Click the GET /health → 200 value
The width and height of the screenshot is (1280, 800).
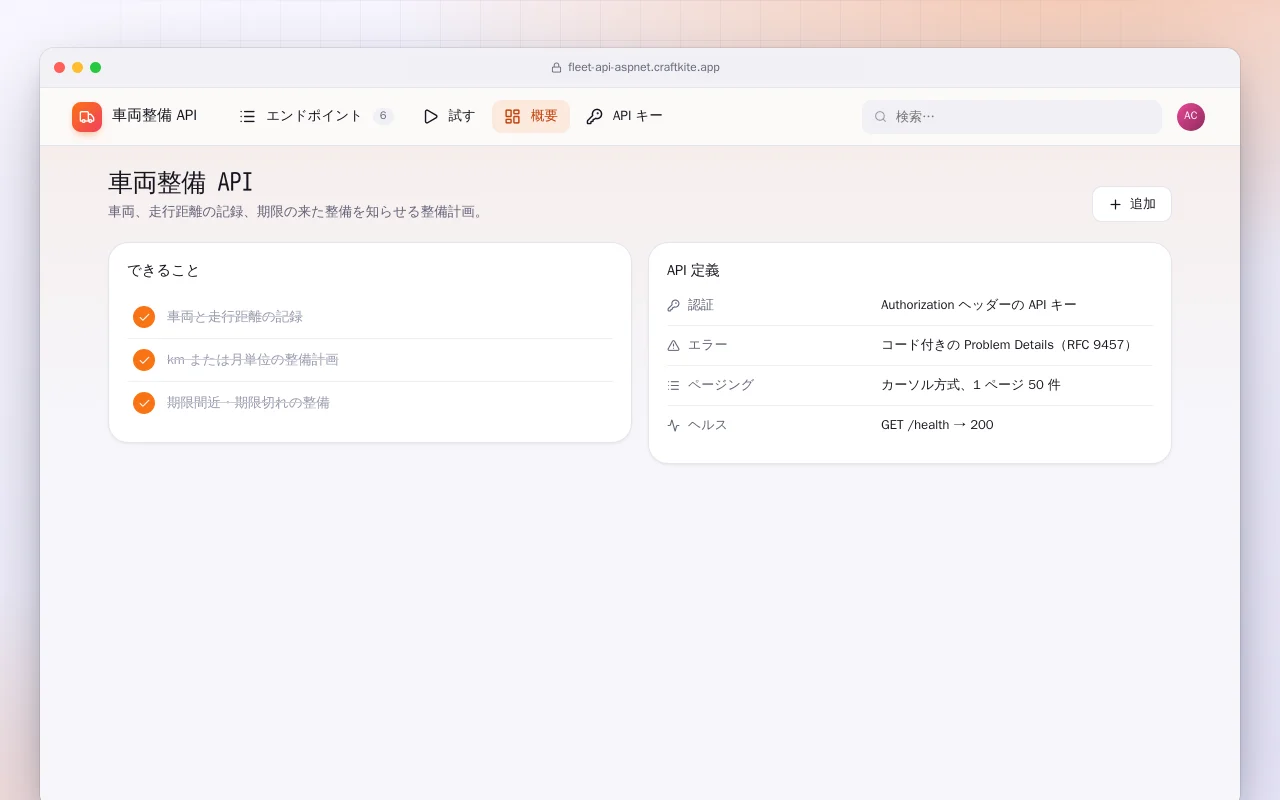pos(937,425)
